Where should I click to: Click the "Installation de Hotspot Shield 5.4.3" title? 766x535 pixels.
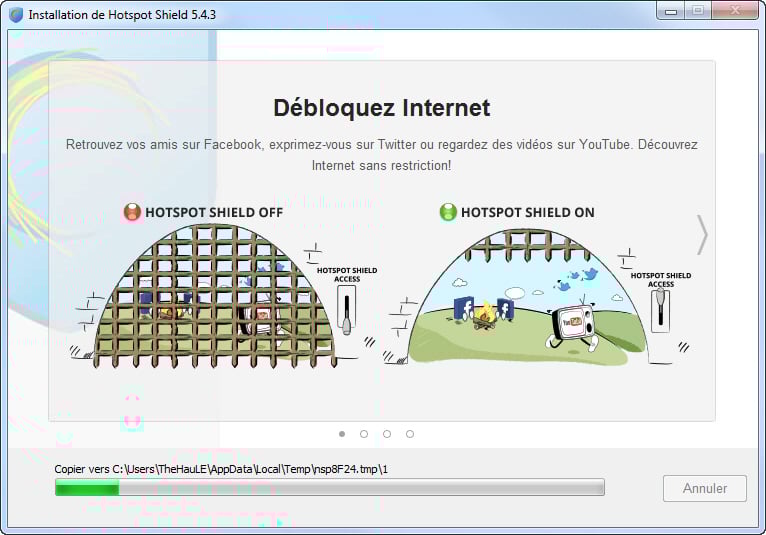click(x=122, y=15)
